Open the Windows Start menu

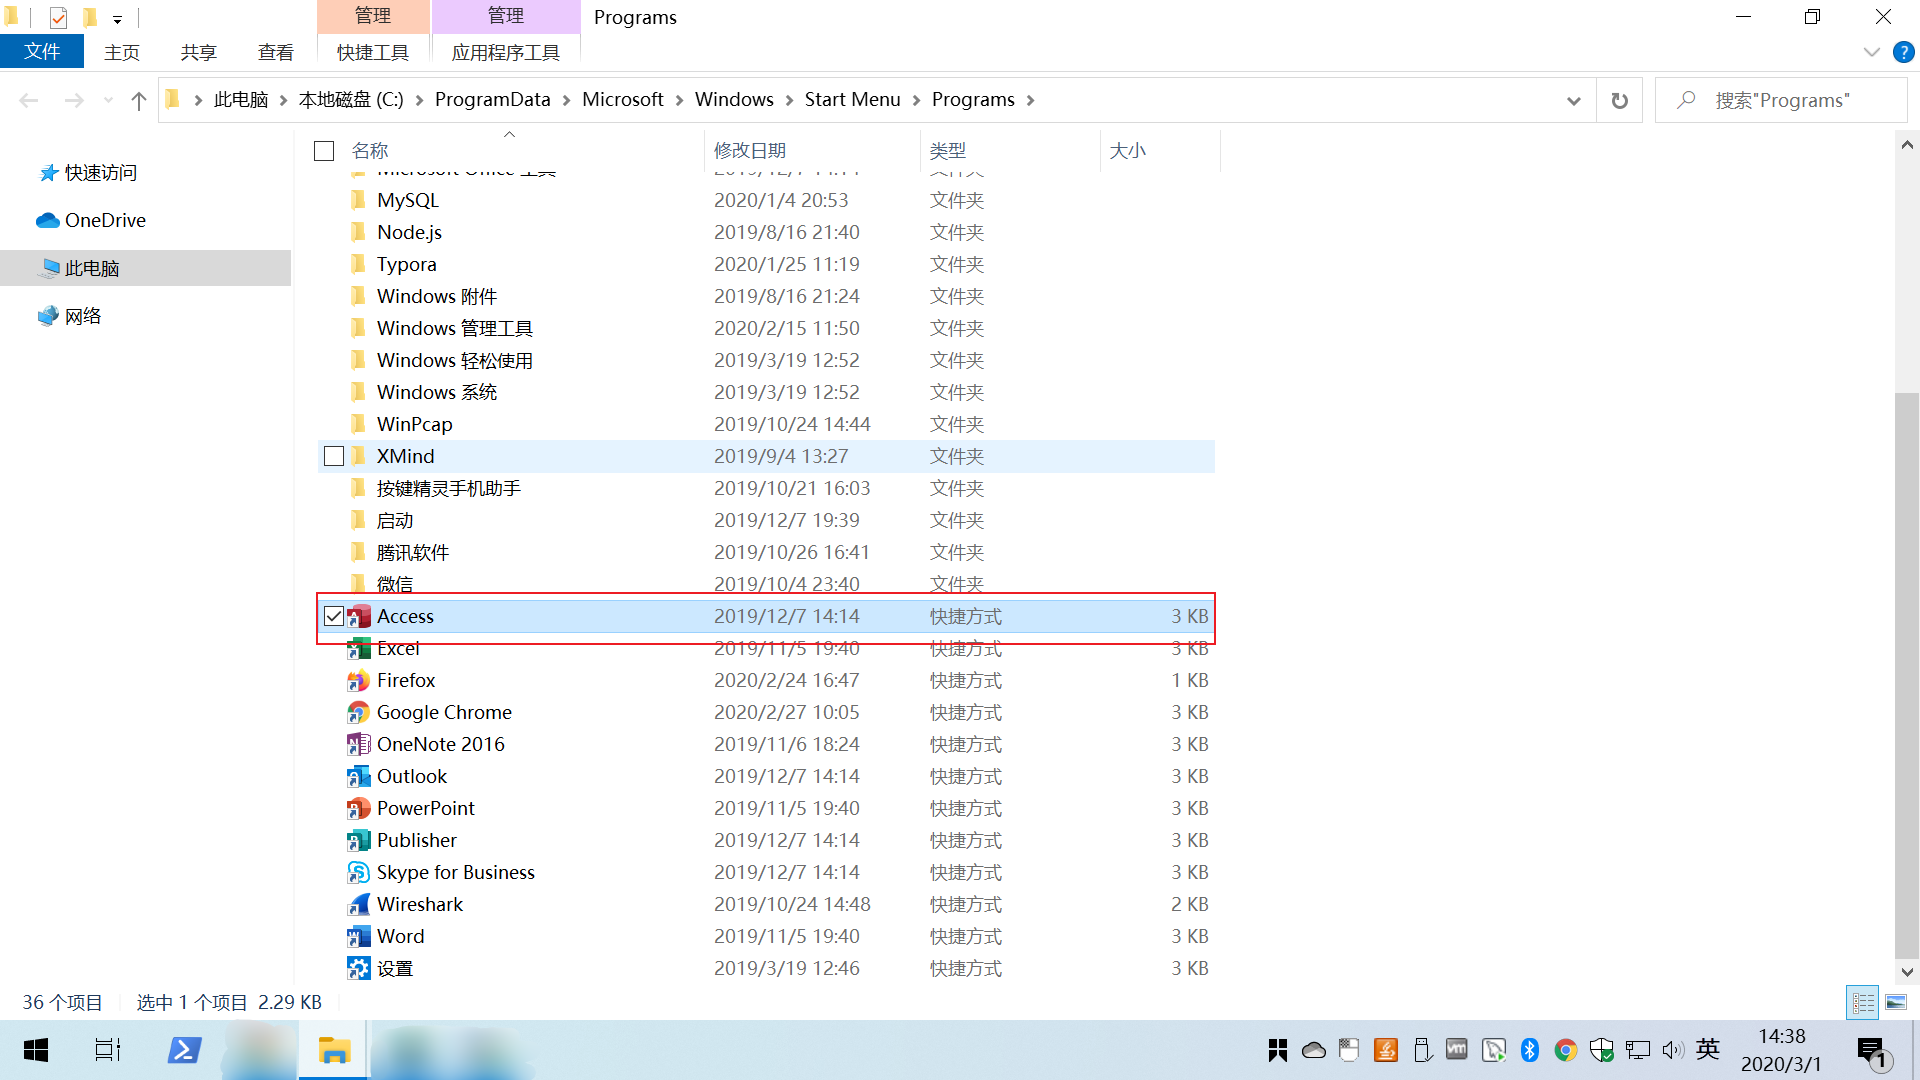click(36, 1050)
